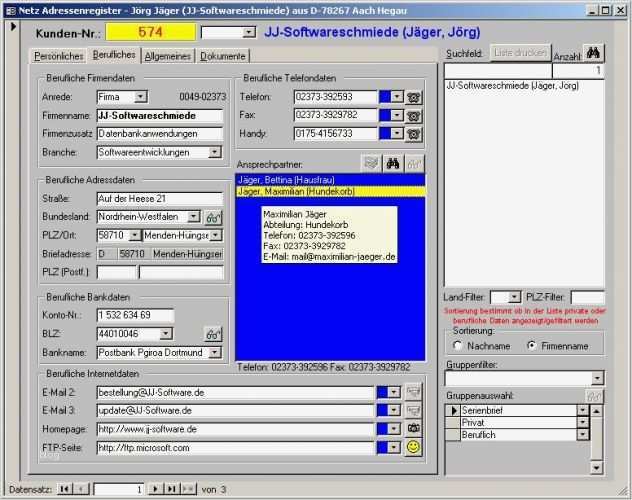Open the Serienbrief group row dropdown

582,411
